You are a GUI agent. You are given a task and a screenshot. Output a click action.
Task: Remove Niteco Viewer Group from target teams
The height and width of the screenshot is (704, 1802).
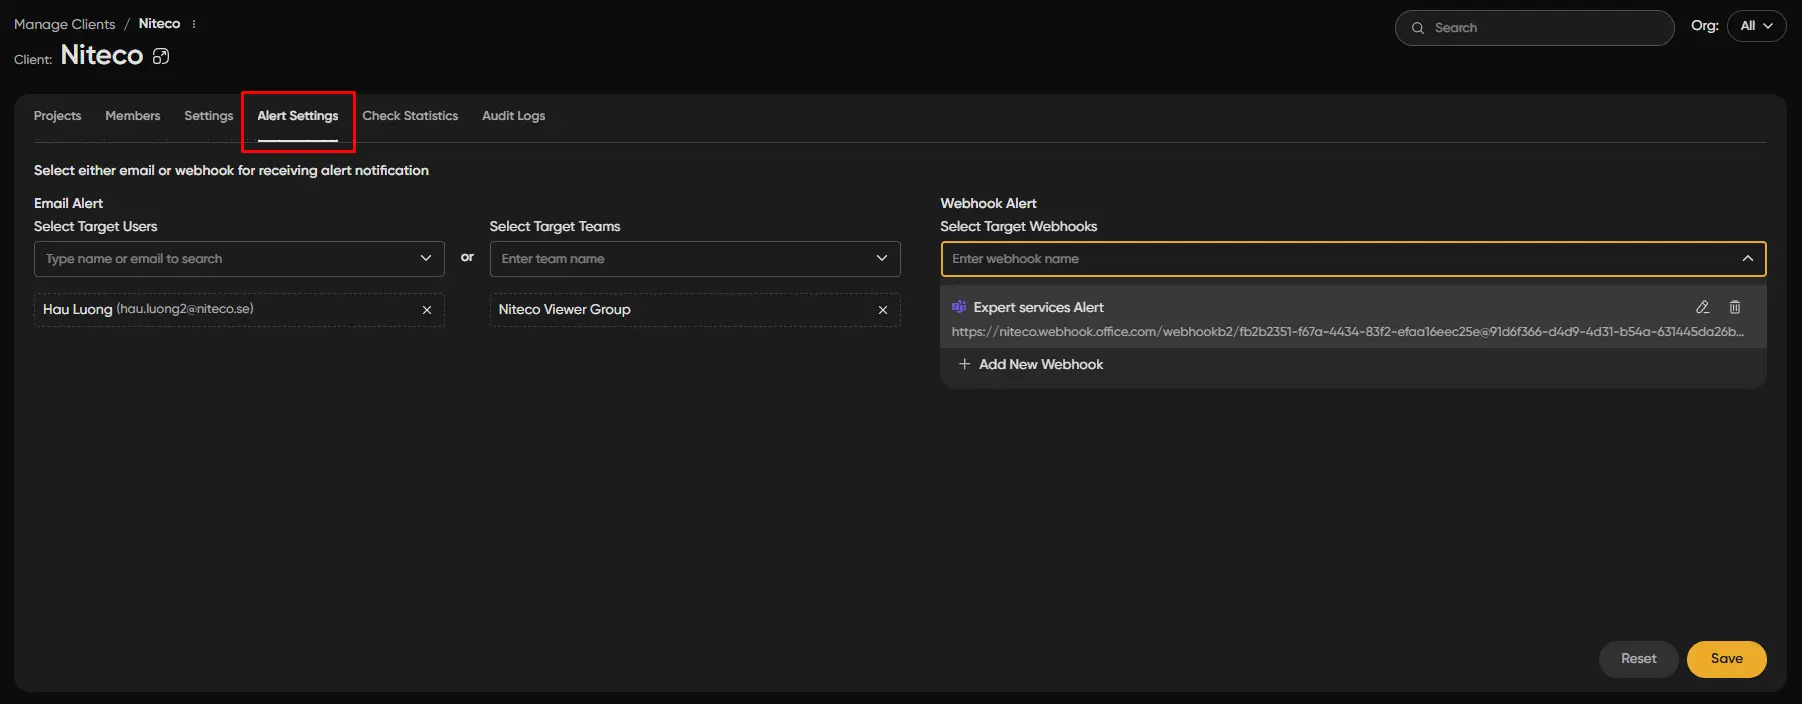[x=883, y=310]
